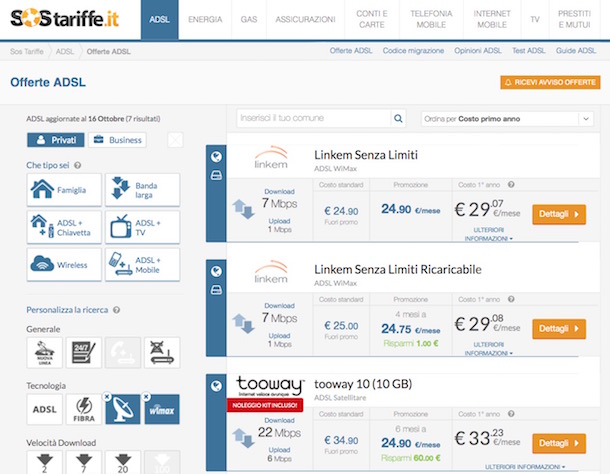Open the Assicurazioni main menu
This screenshot has width=610, height=474.
coord(305,19)
